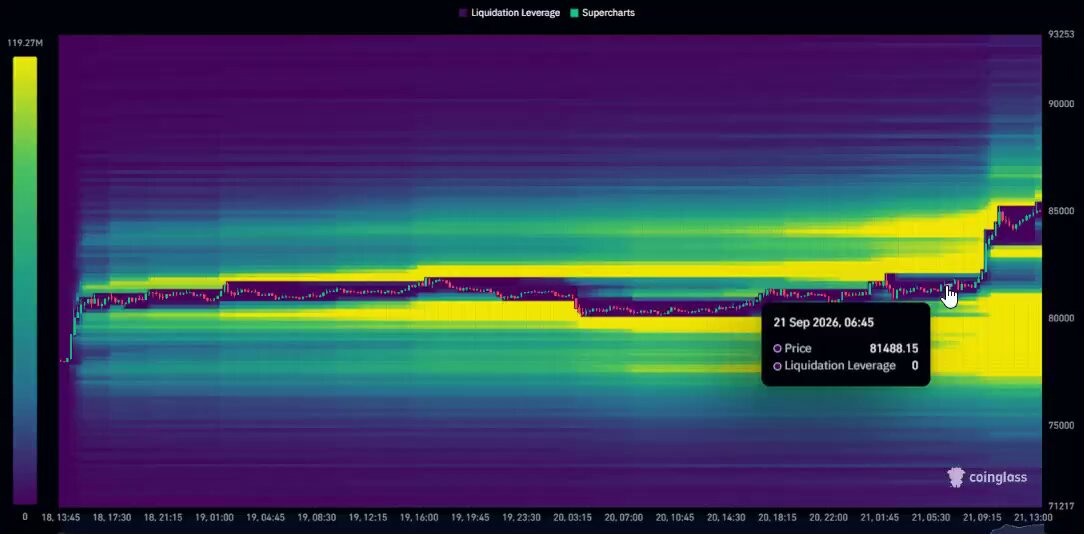Image resolution: width=1084 pixels, height=534 pixels.
Task: Click the 119.27M scale maximum label
Action: coord(26,43)
